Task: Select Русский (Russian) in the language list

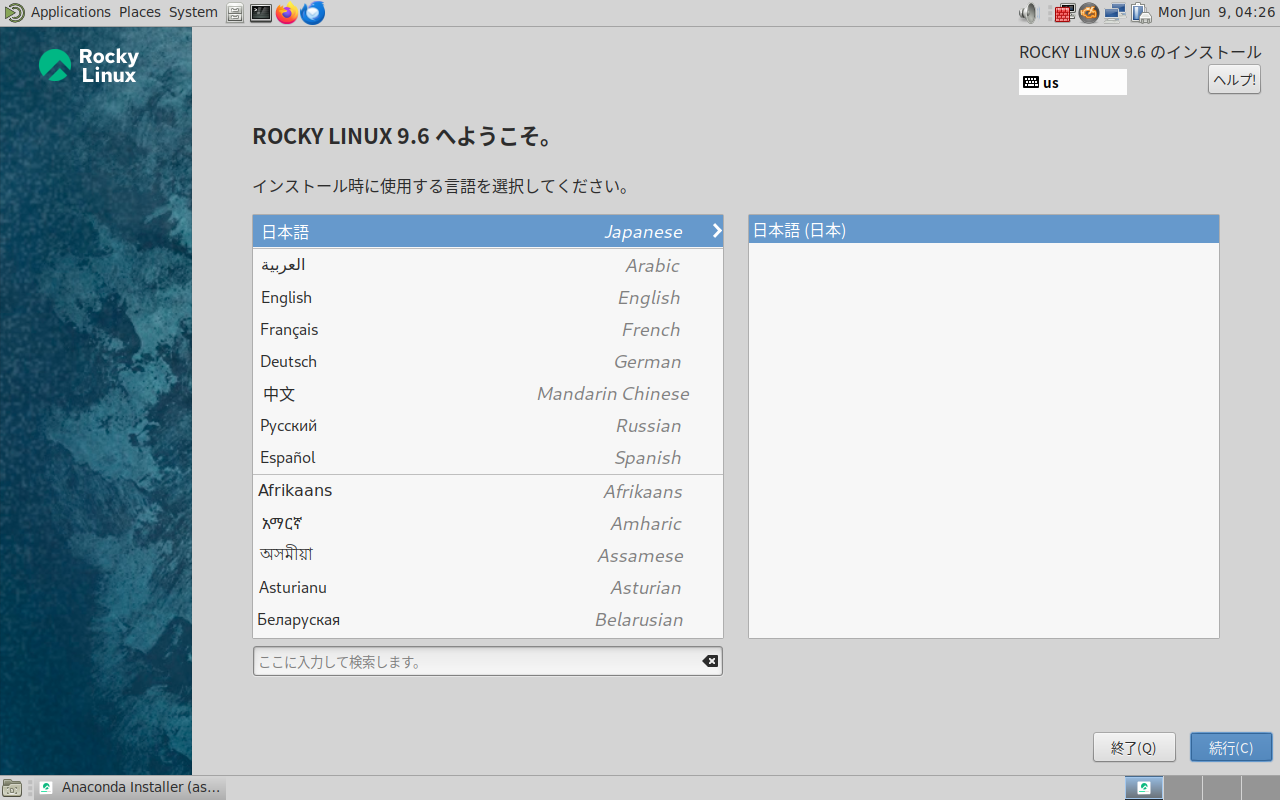Action: [488, 425]
